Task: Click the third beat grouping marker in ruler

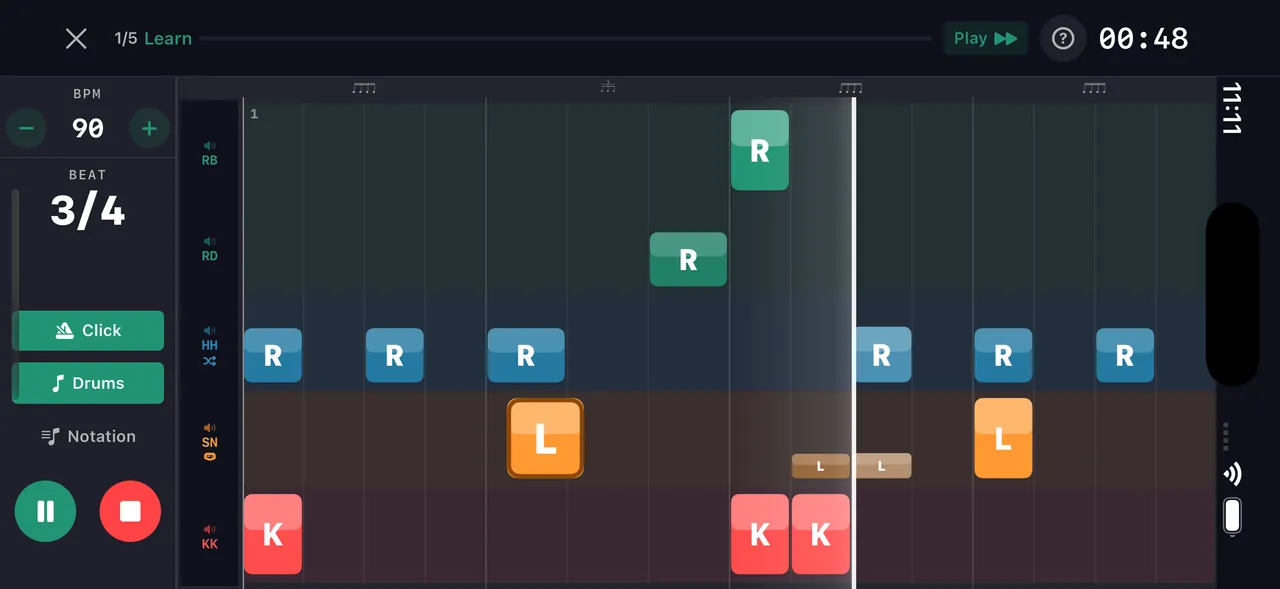Action: coord(850,88)
